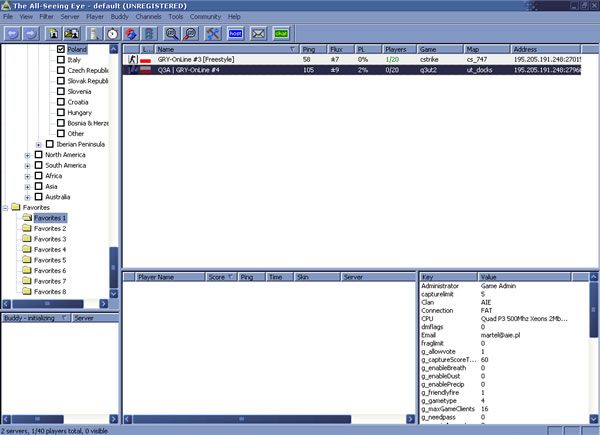This screenshot has height=435, width=600.
Task: Click the back arrow toolbar button
Action: [x=12, y=33]
